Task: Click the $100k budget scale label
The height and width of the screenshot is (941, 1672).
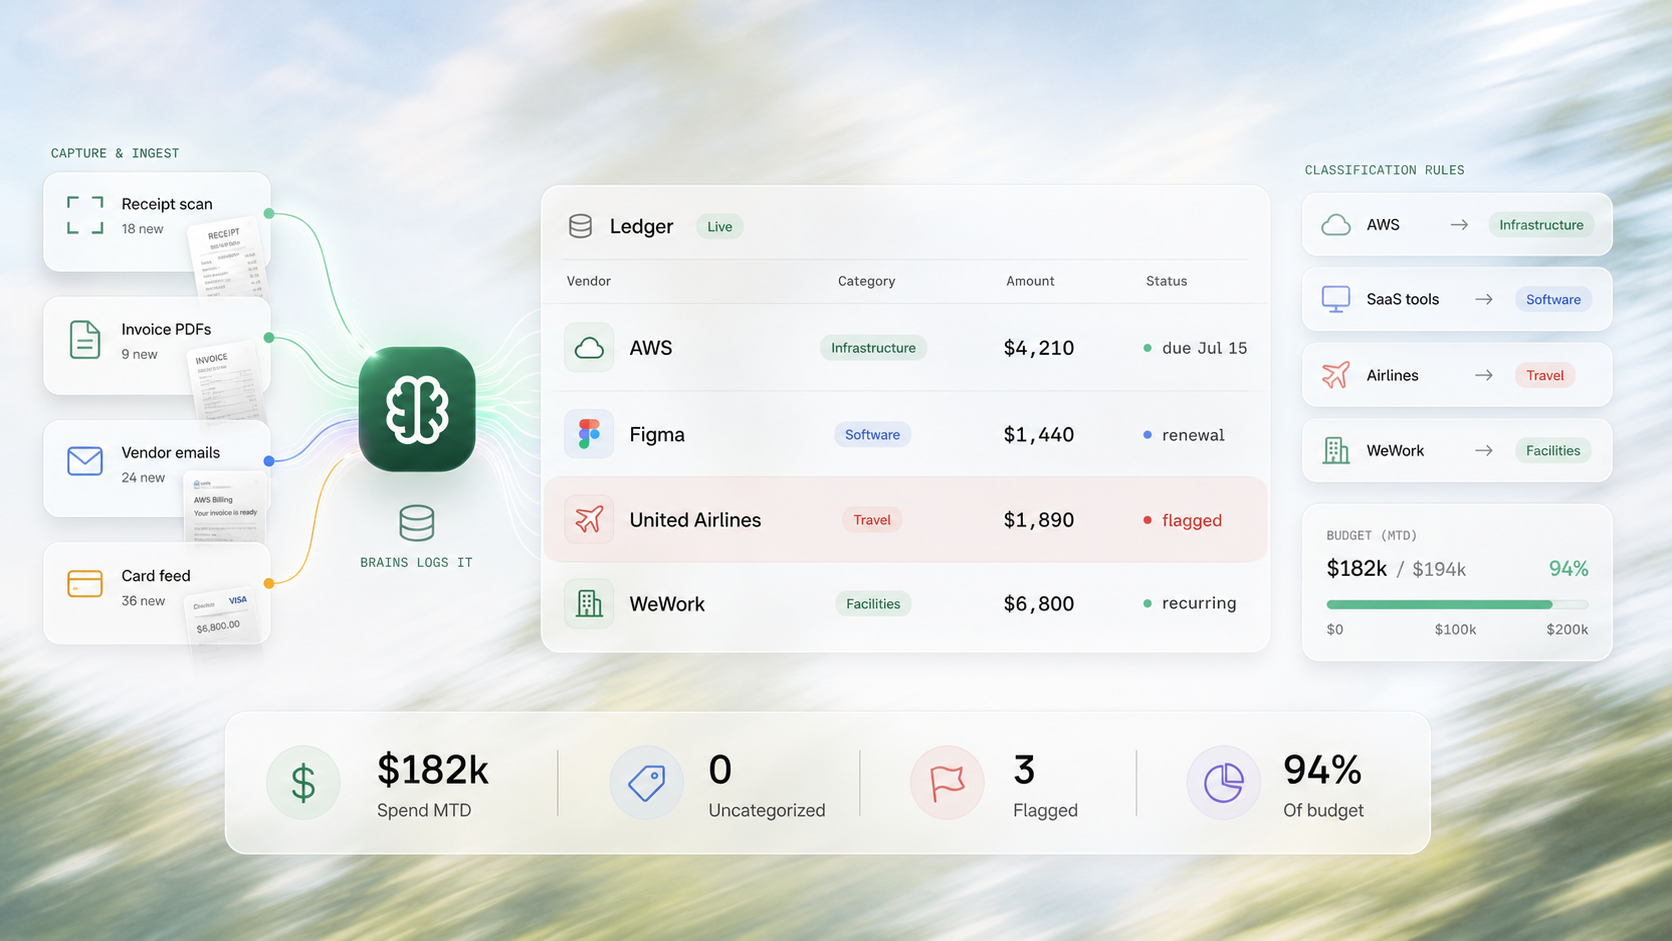Action: pyautogui.click(x=1455, y=630)
